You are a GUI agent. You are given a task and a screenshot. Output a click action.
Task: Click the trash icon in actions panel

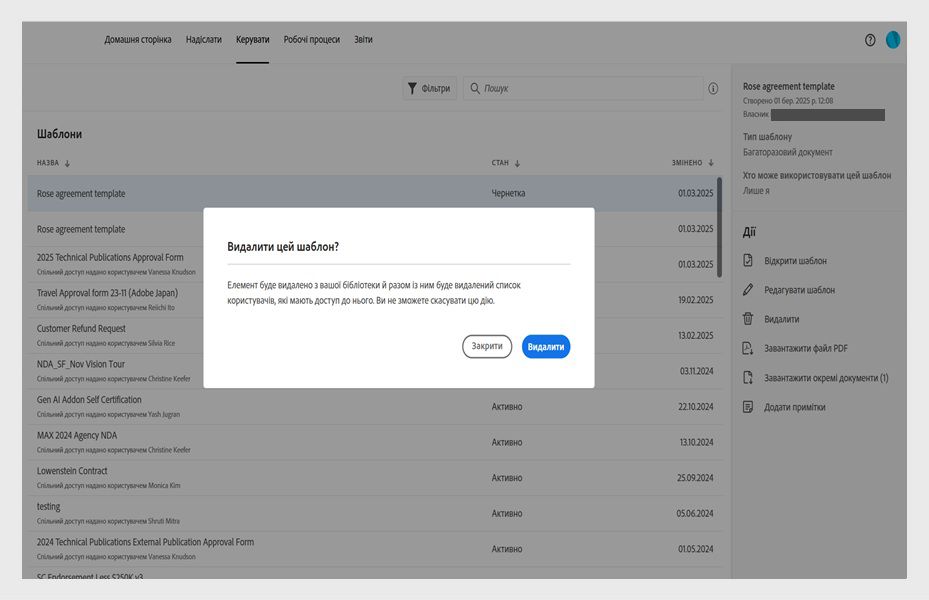point(748,319)
